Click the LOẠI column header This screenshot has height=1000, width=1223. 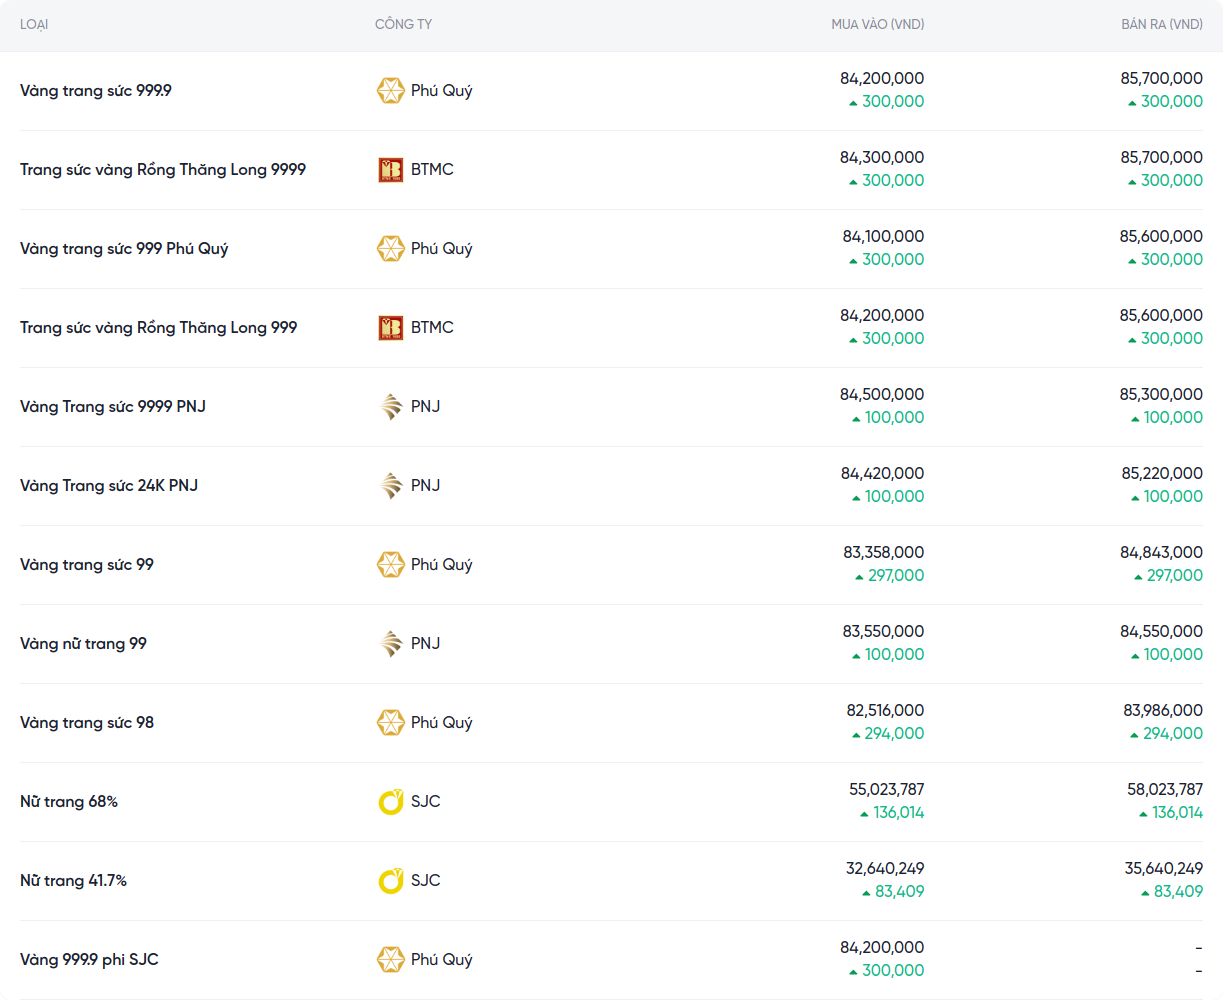click(x=34, y=24)
